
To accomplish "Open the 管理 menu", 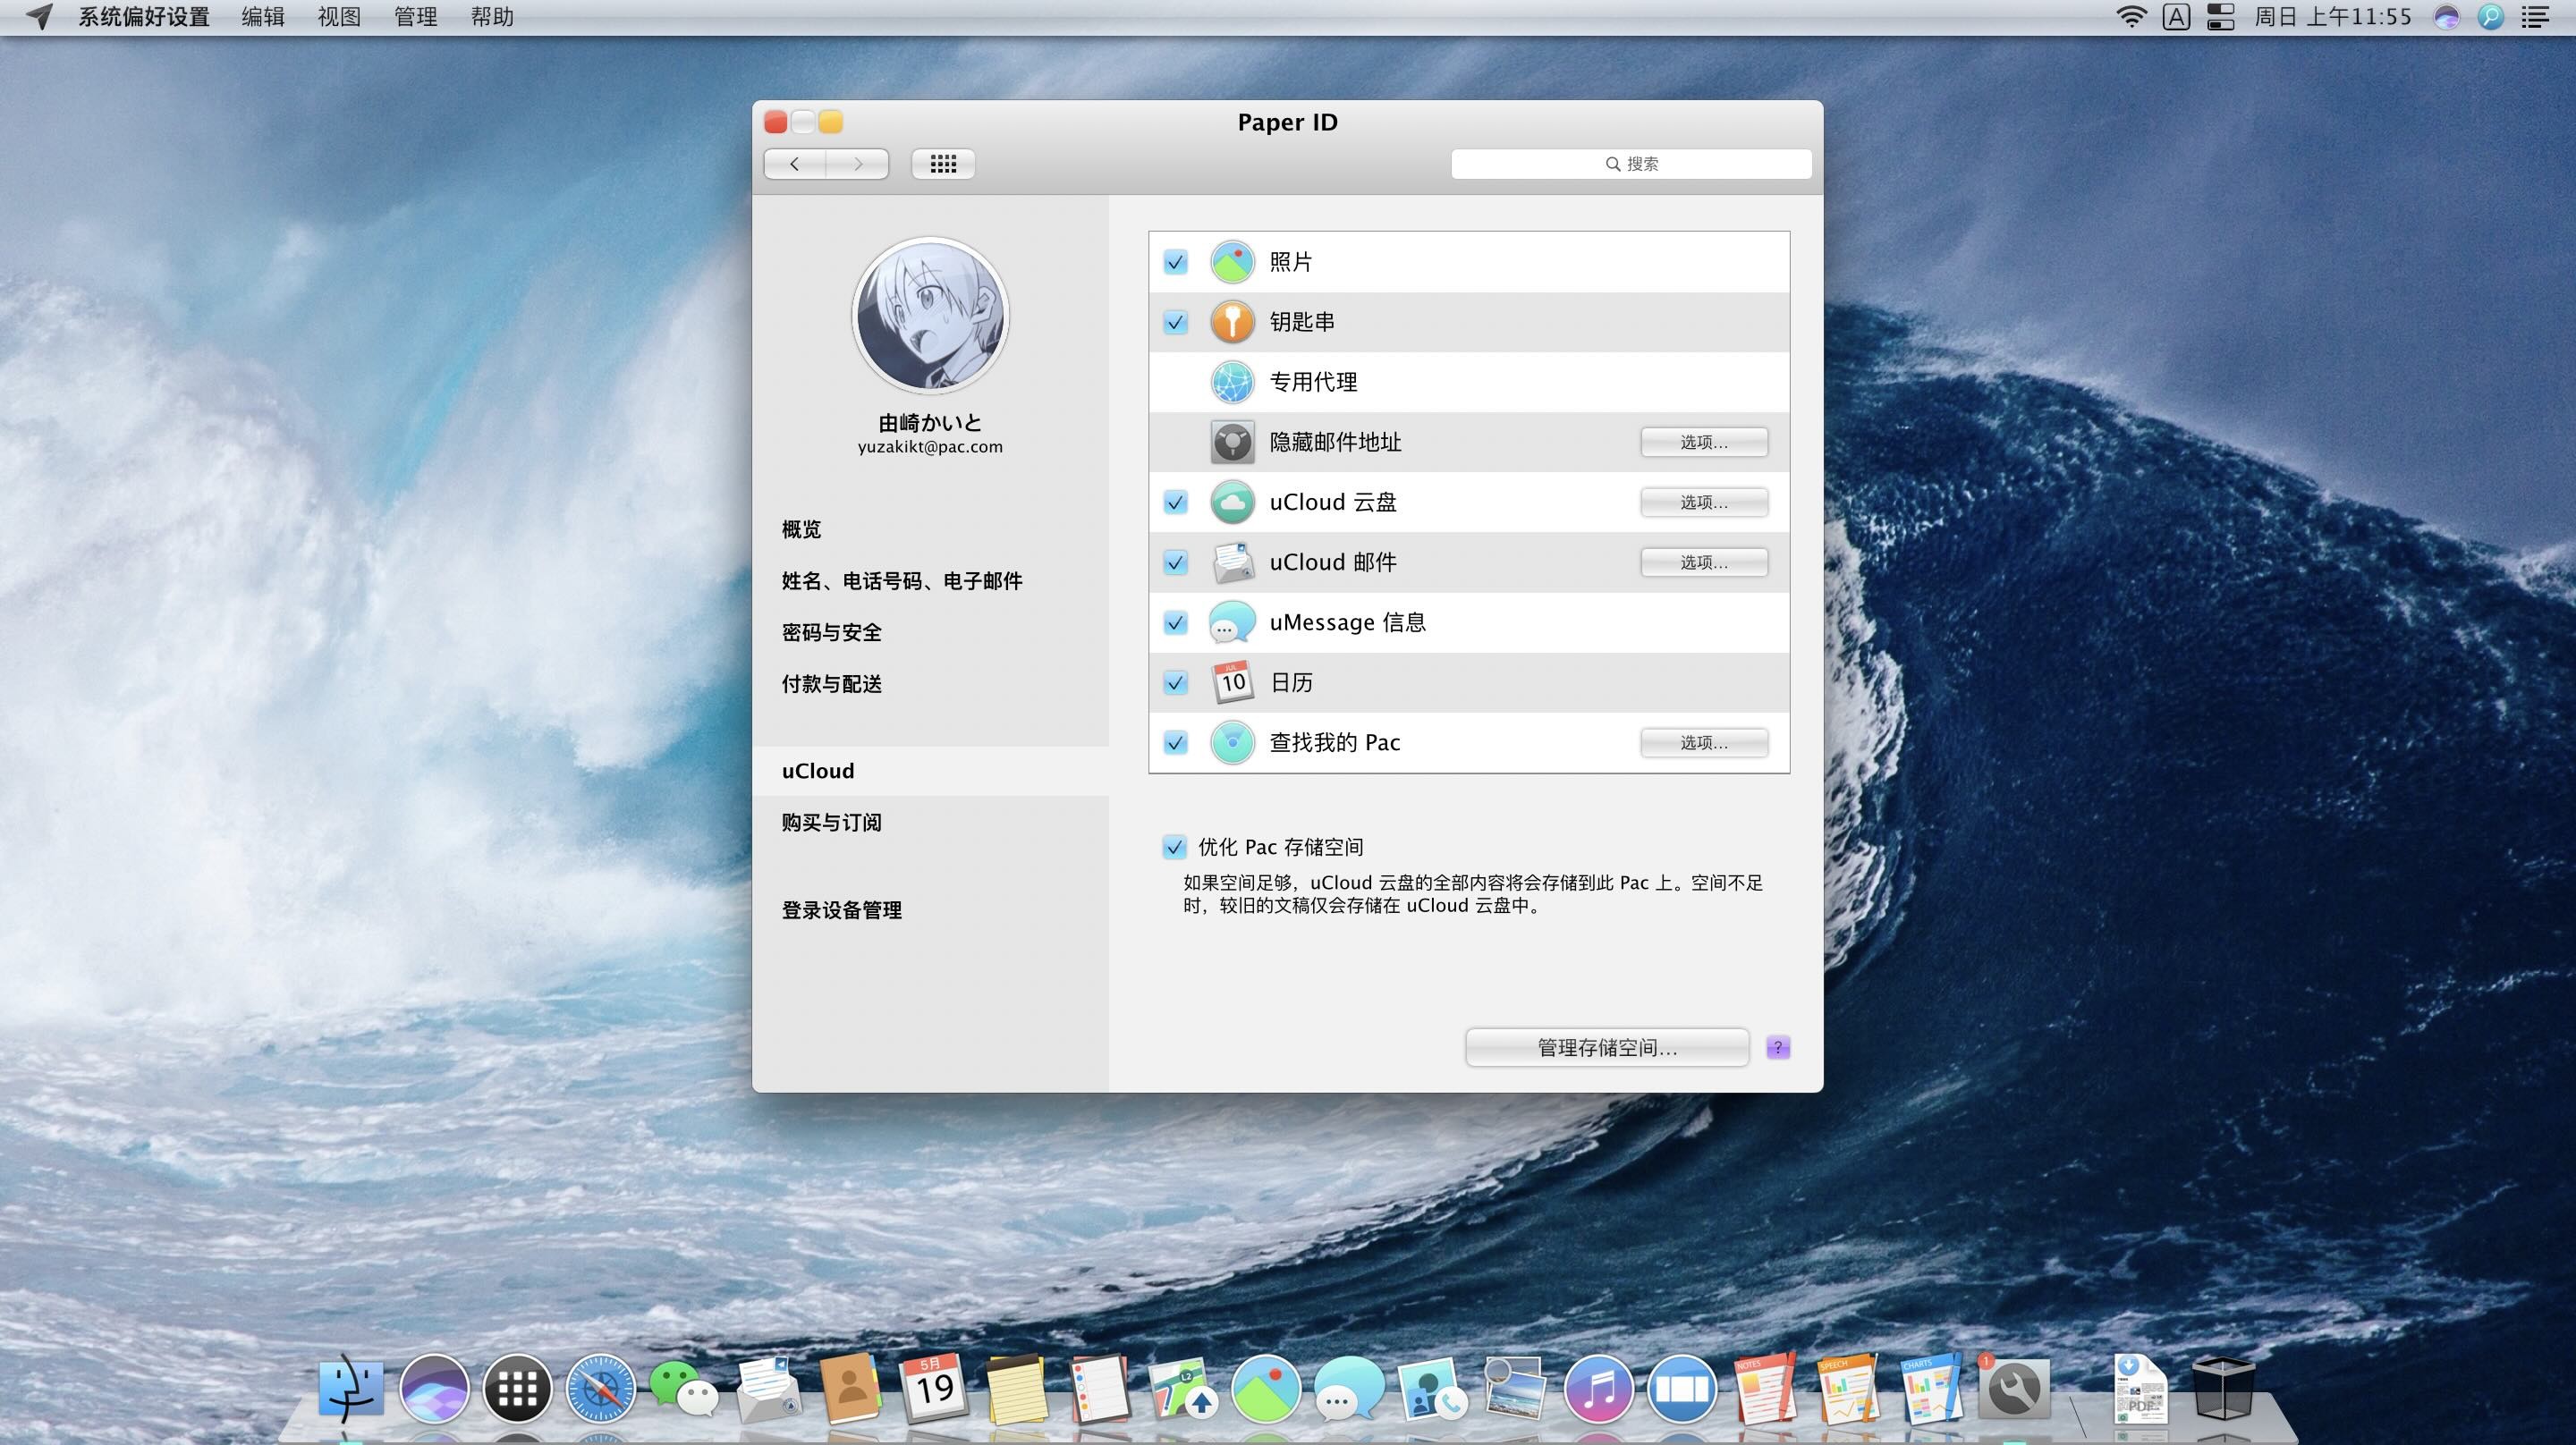I will (416, 17).
